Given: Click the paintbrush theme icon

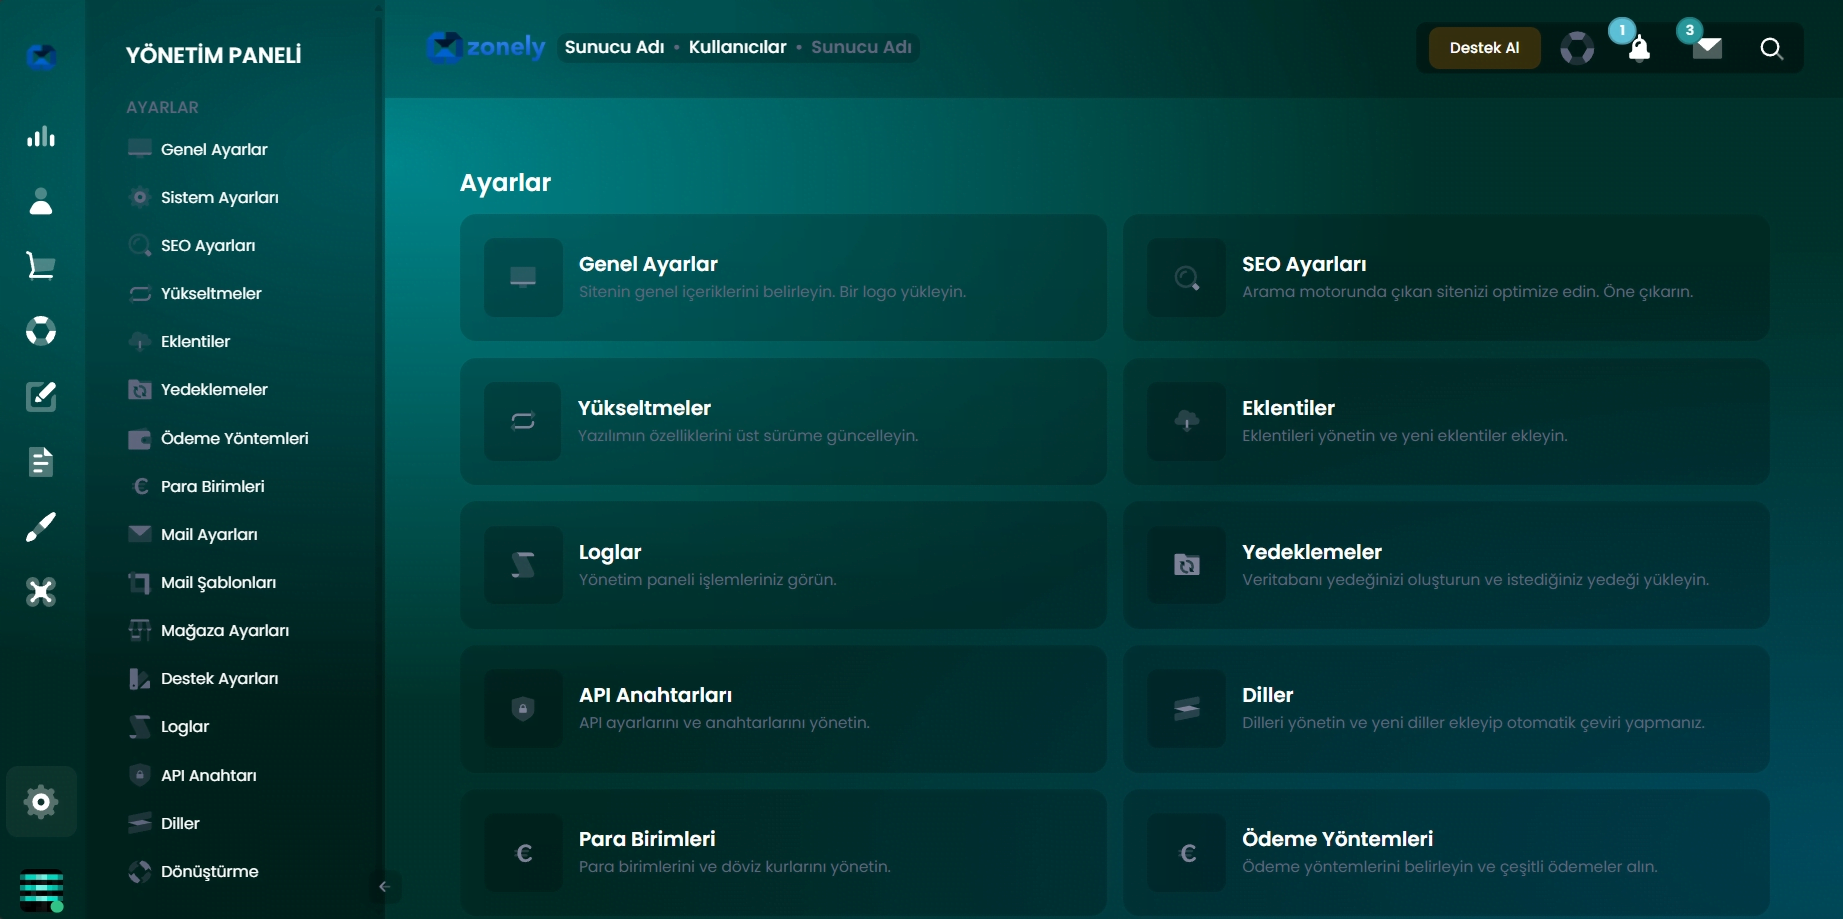Looking at the screenshot, I should click(41, 527).
